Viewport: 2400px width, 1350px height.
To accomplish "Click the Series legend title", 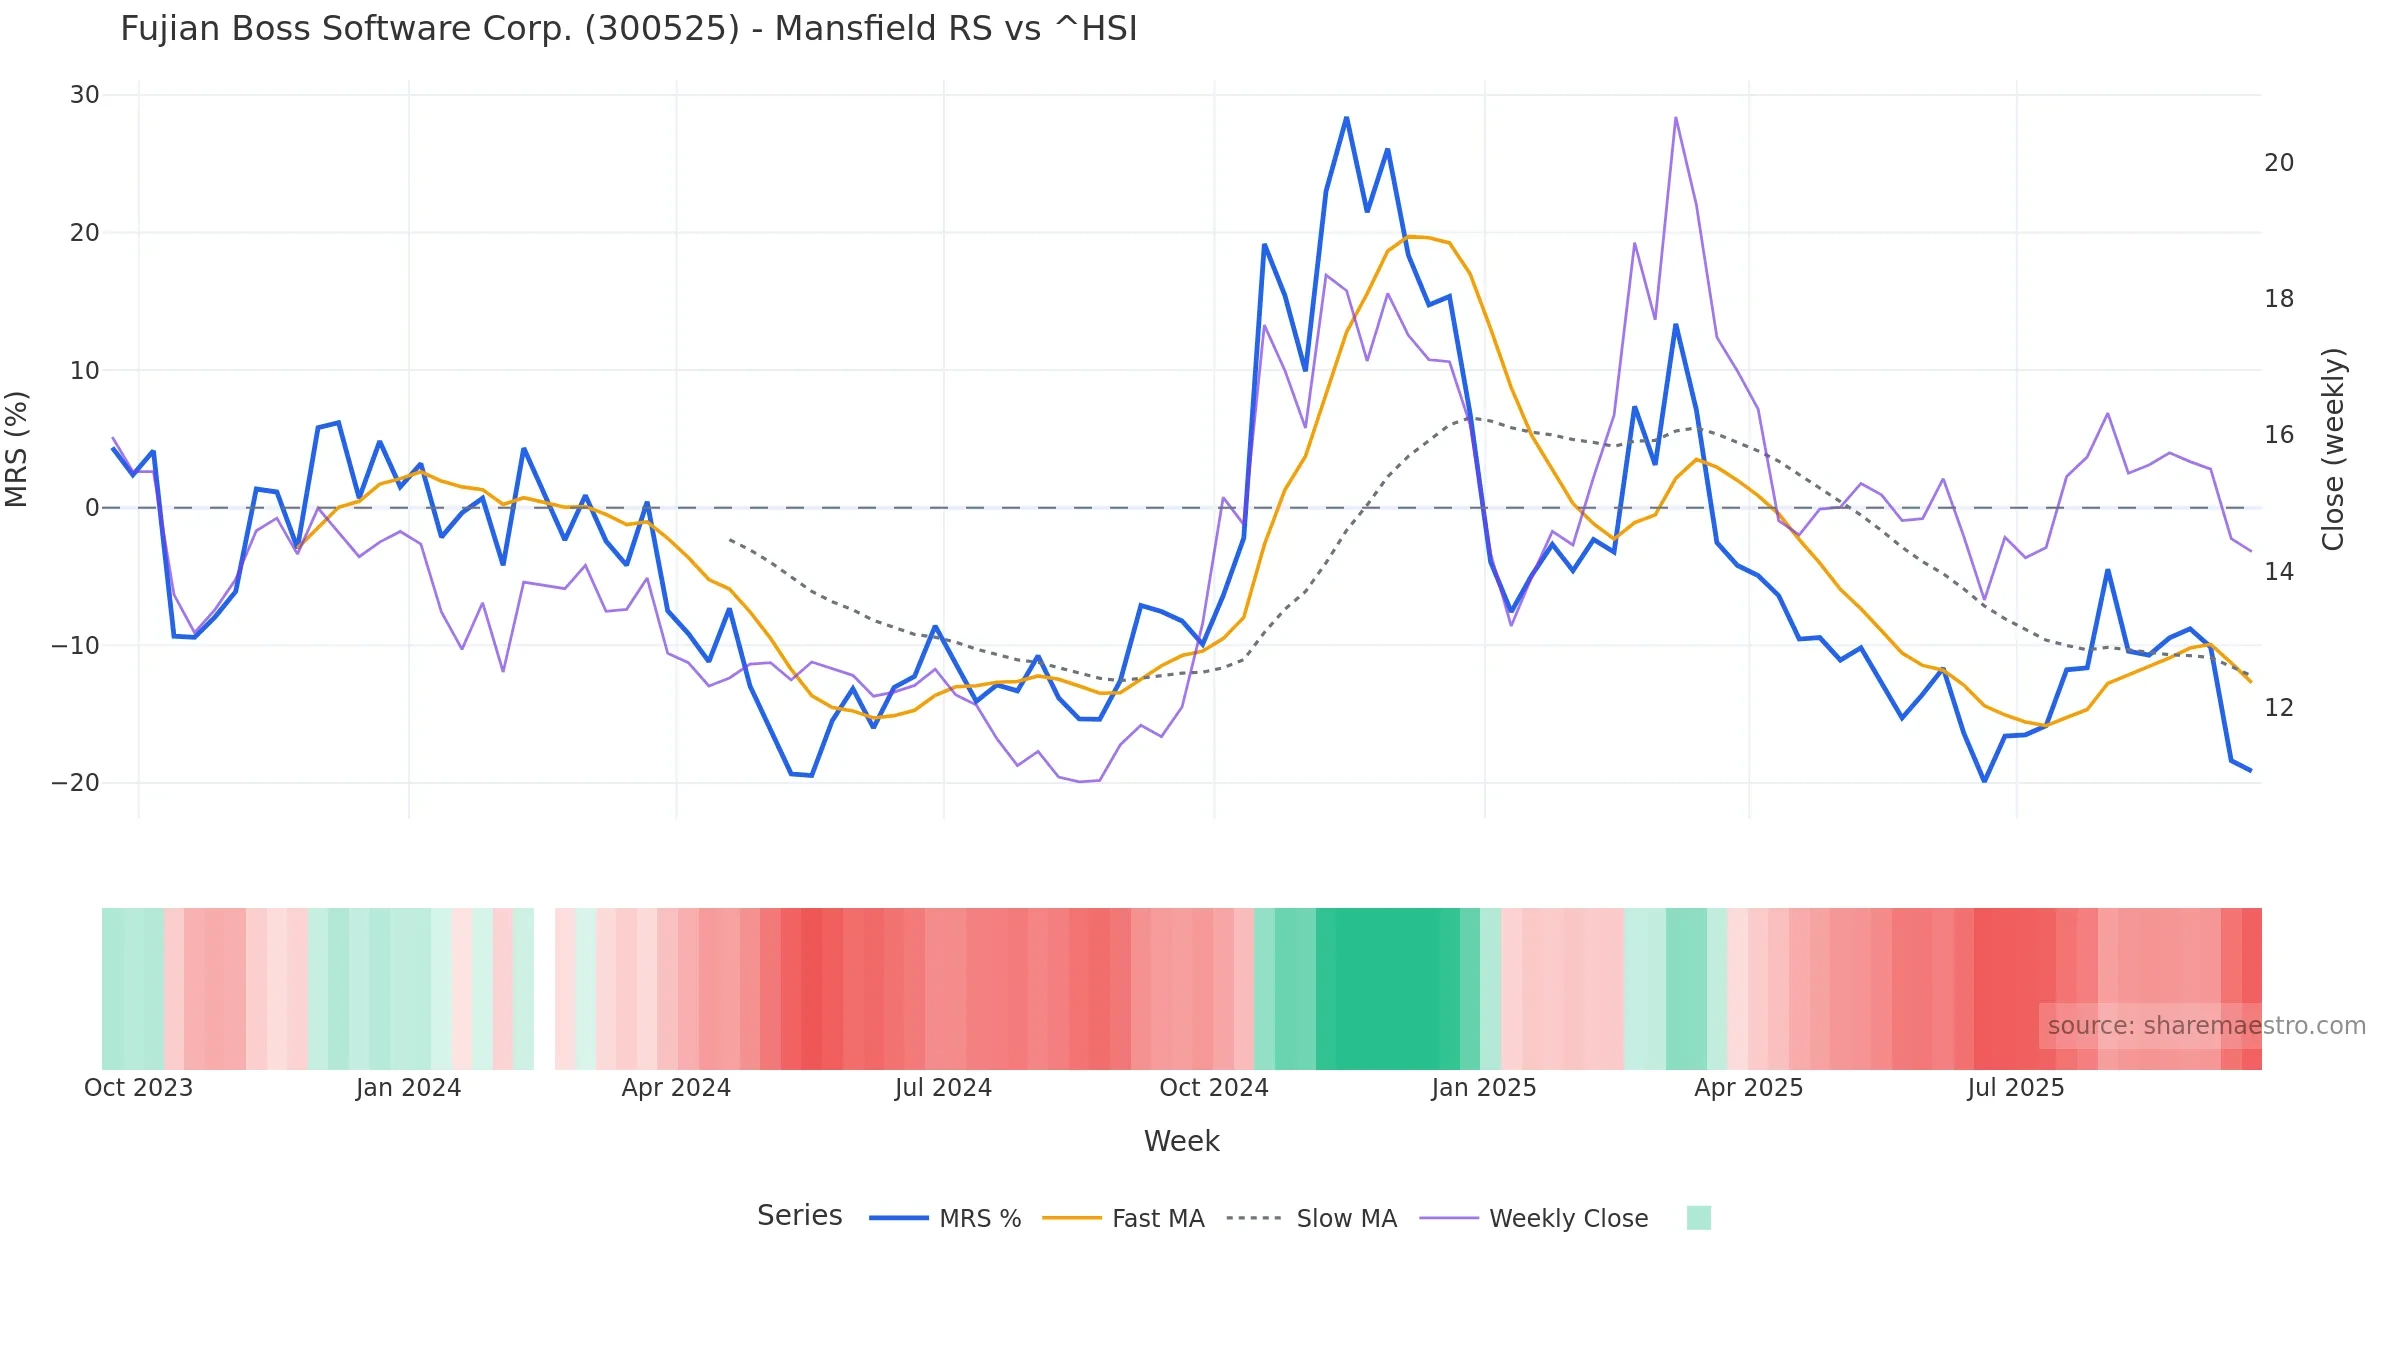I will tap(799, 1215).
